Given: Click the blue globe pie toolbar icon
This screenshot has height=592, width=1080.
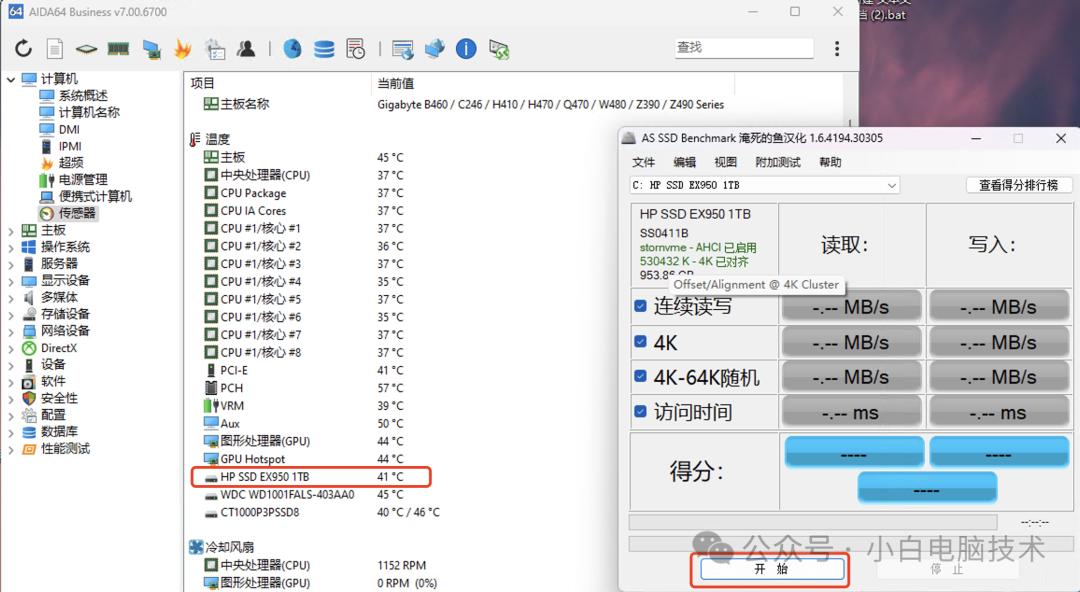Looking at the screenshot, I should coord(292,48).
